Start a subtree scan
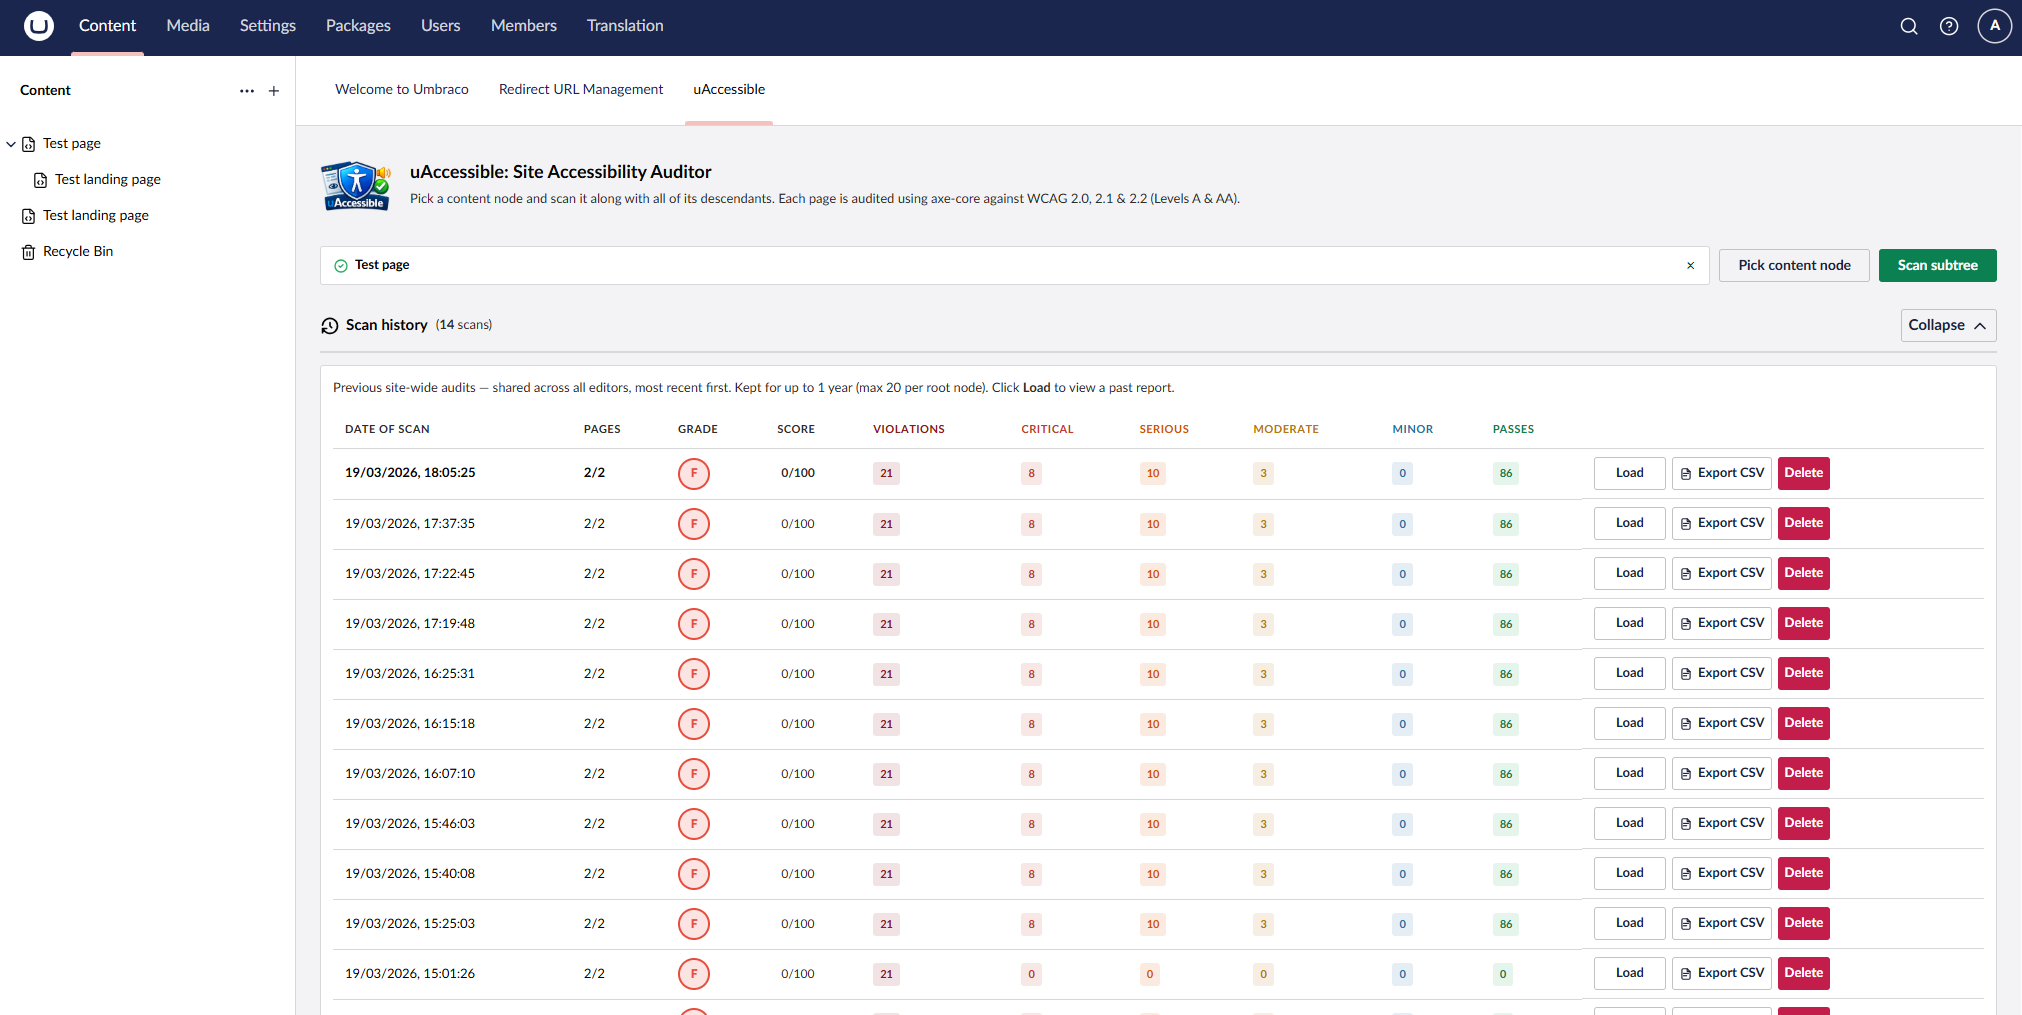This screenshot has width=2022, height=1015. click(x=1937, y=265)
